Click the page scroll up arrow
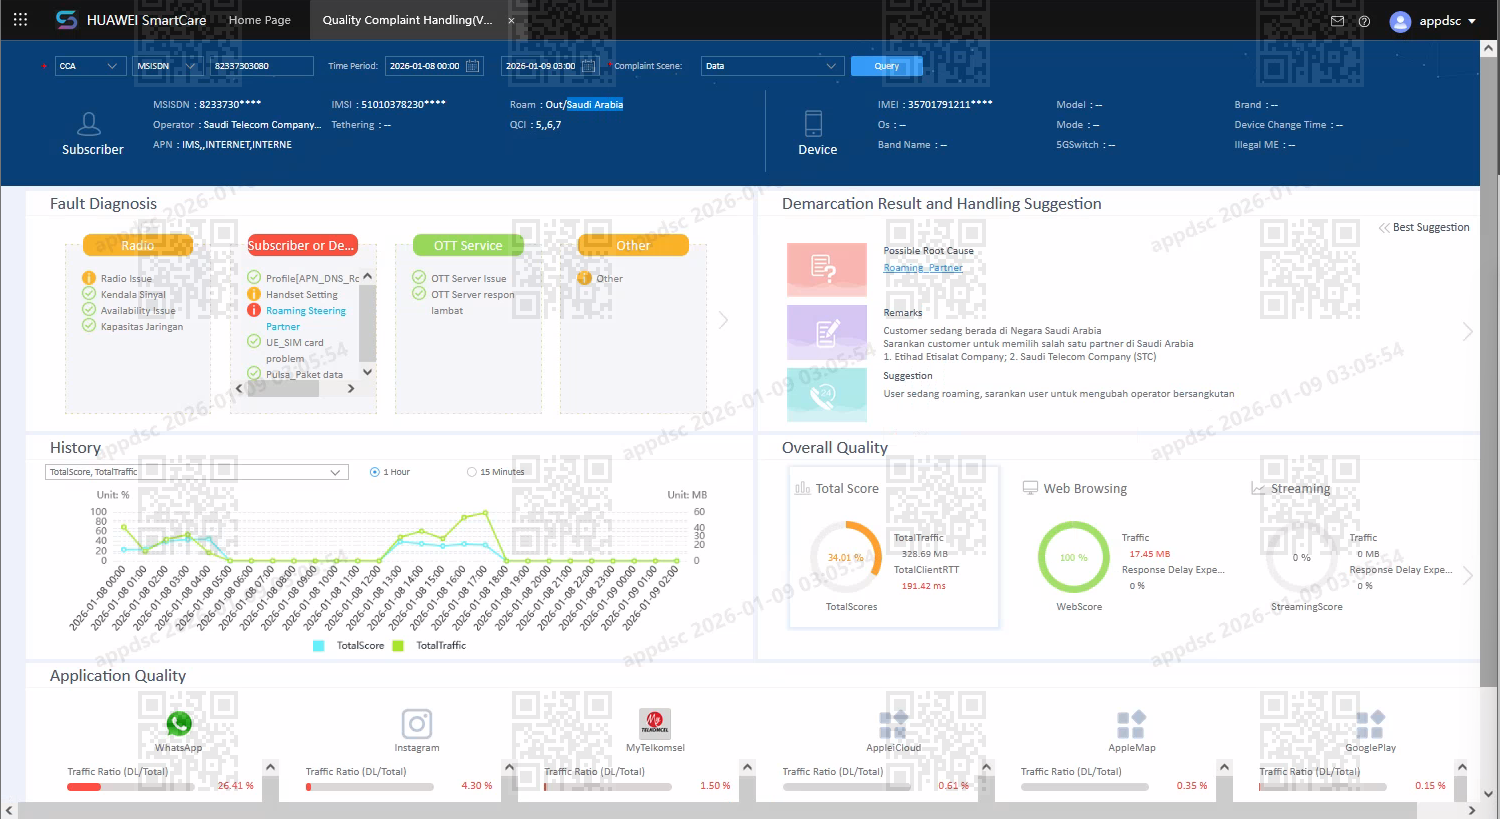1500x819 pixels. click(x=1489, y=47)
